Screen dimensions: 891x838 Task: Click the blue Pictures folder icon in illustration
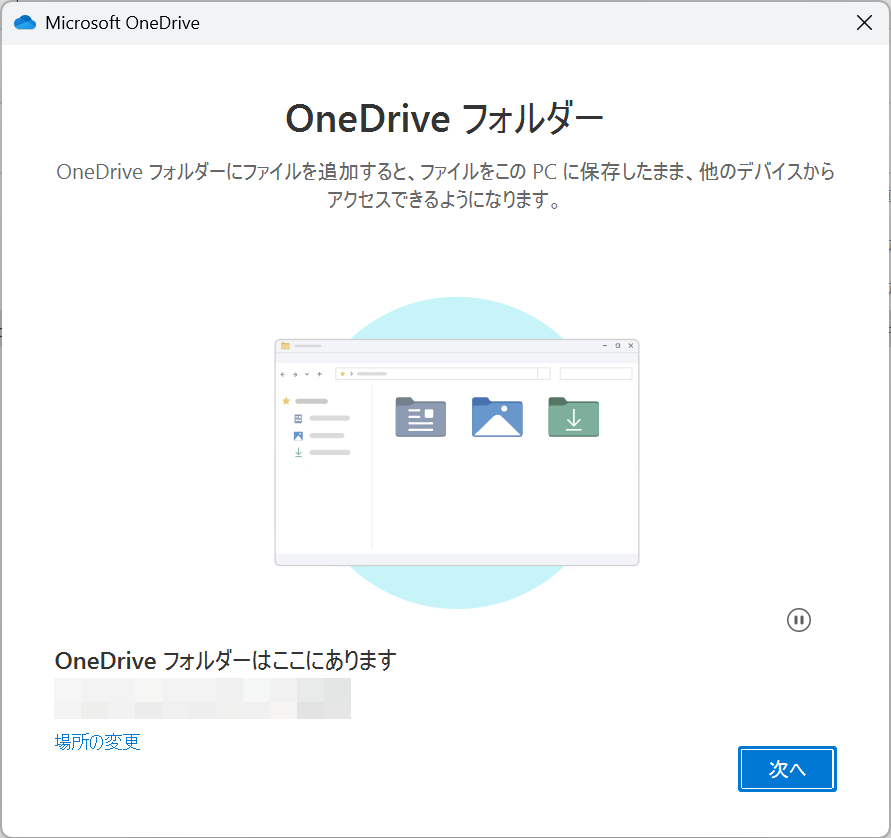pos(497,417)
